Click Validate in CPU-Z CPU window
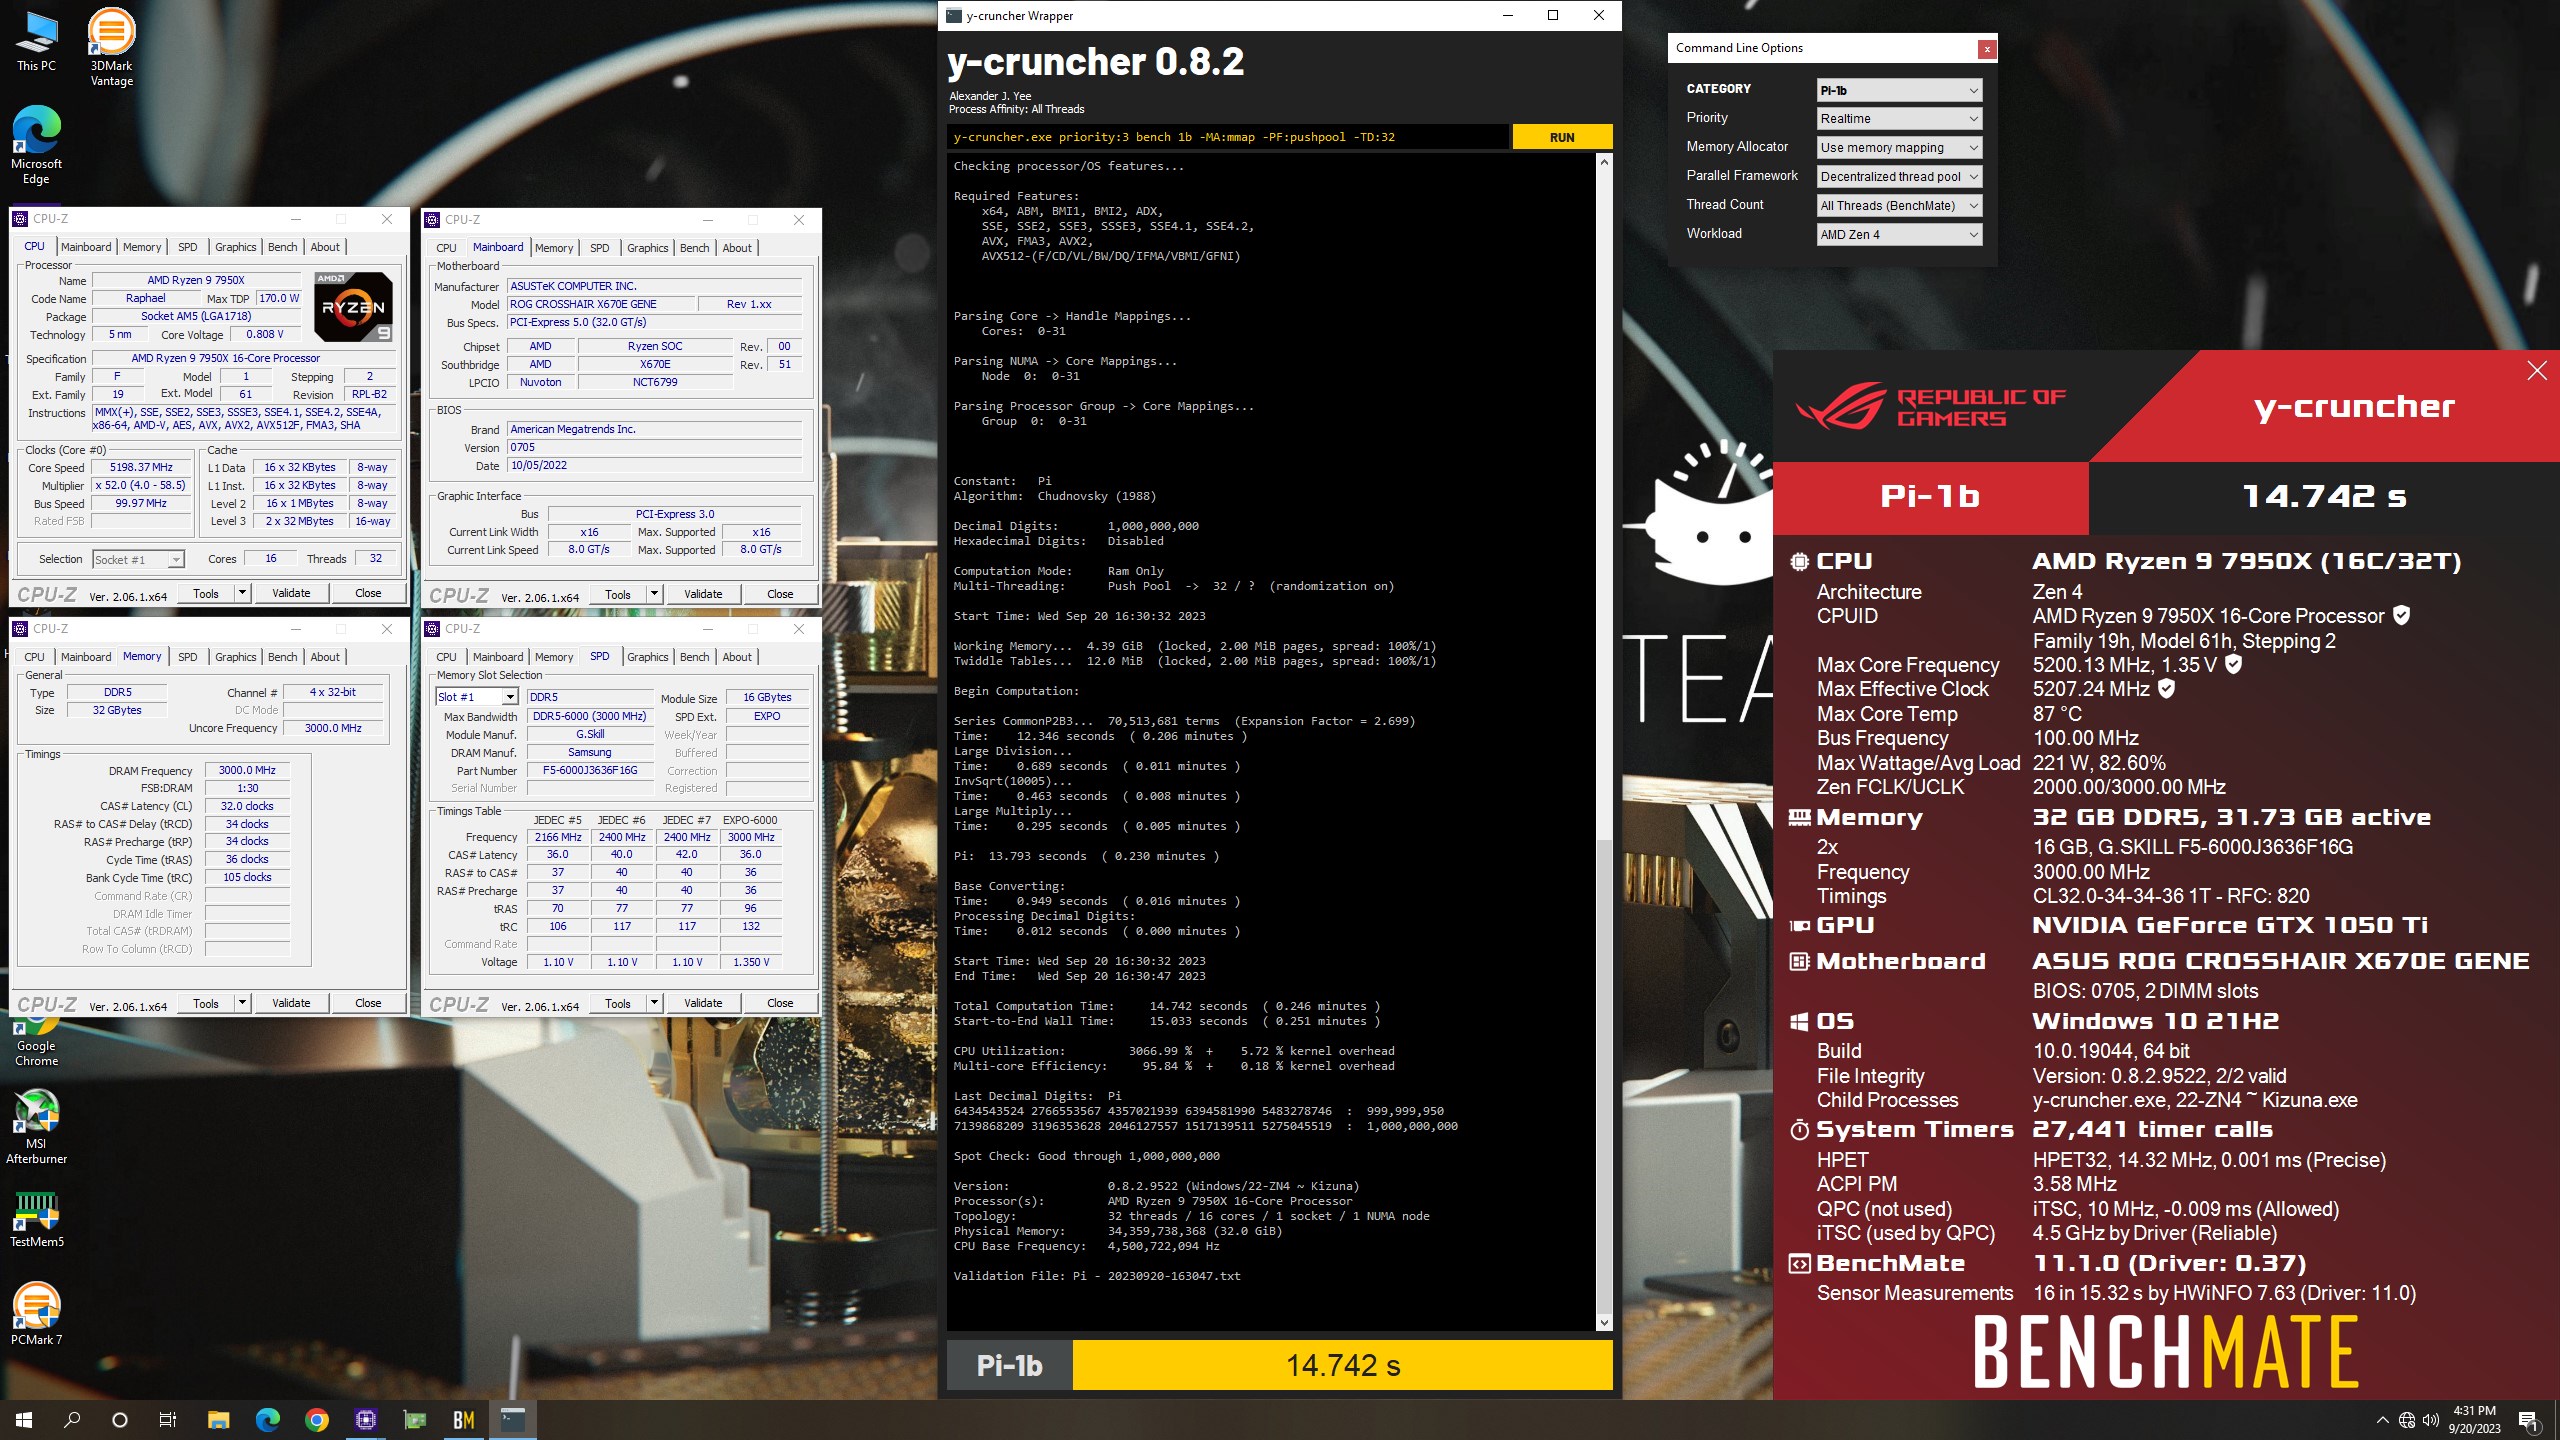This screenshot has width=2560, height=1440. pos(291,593)
